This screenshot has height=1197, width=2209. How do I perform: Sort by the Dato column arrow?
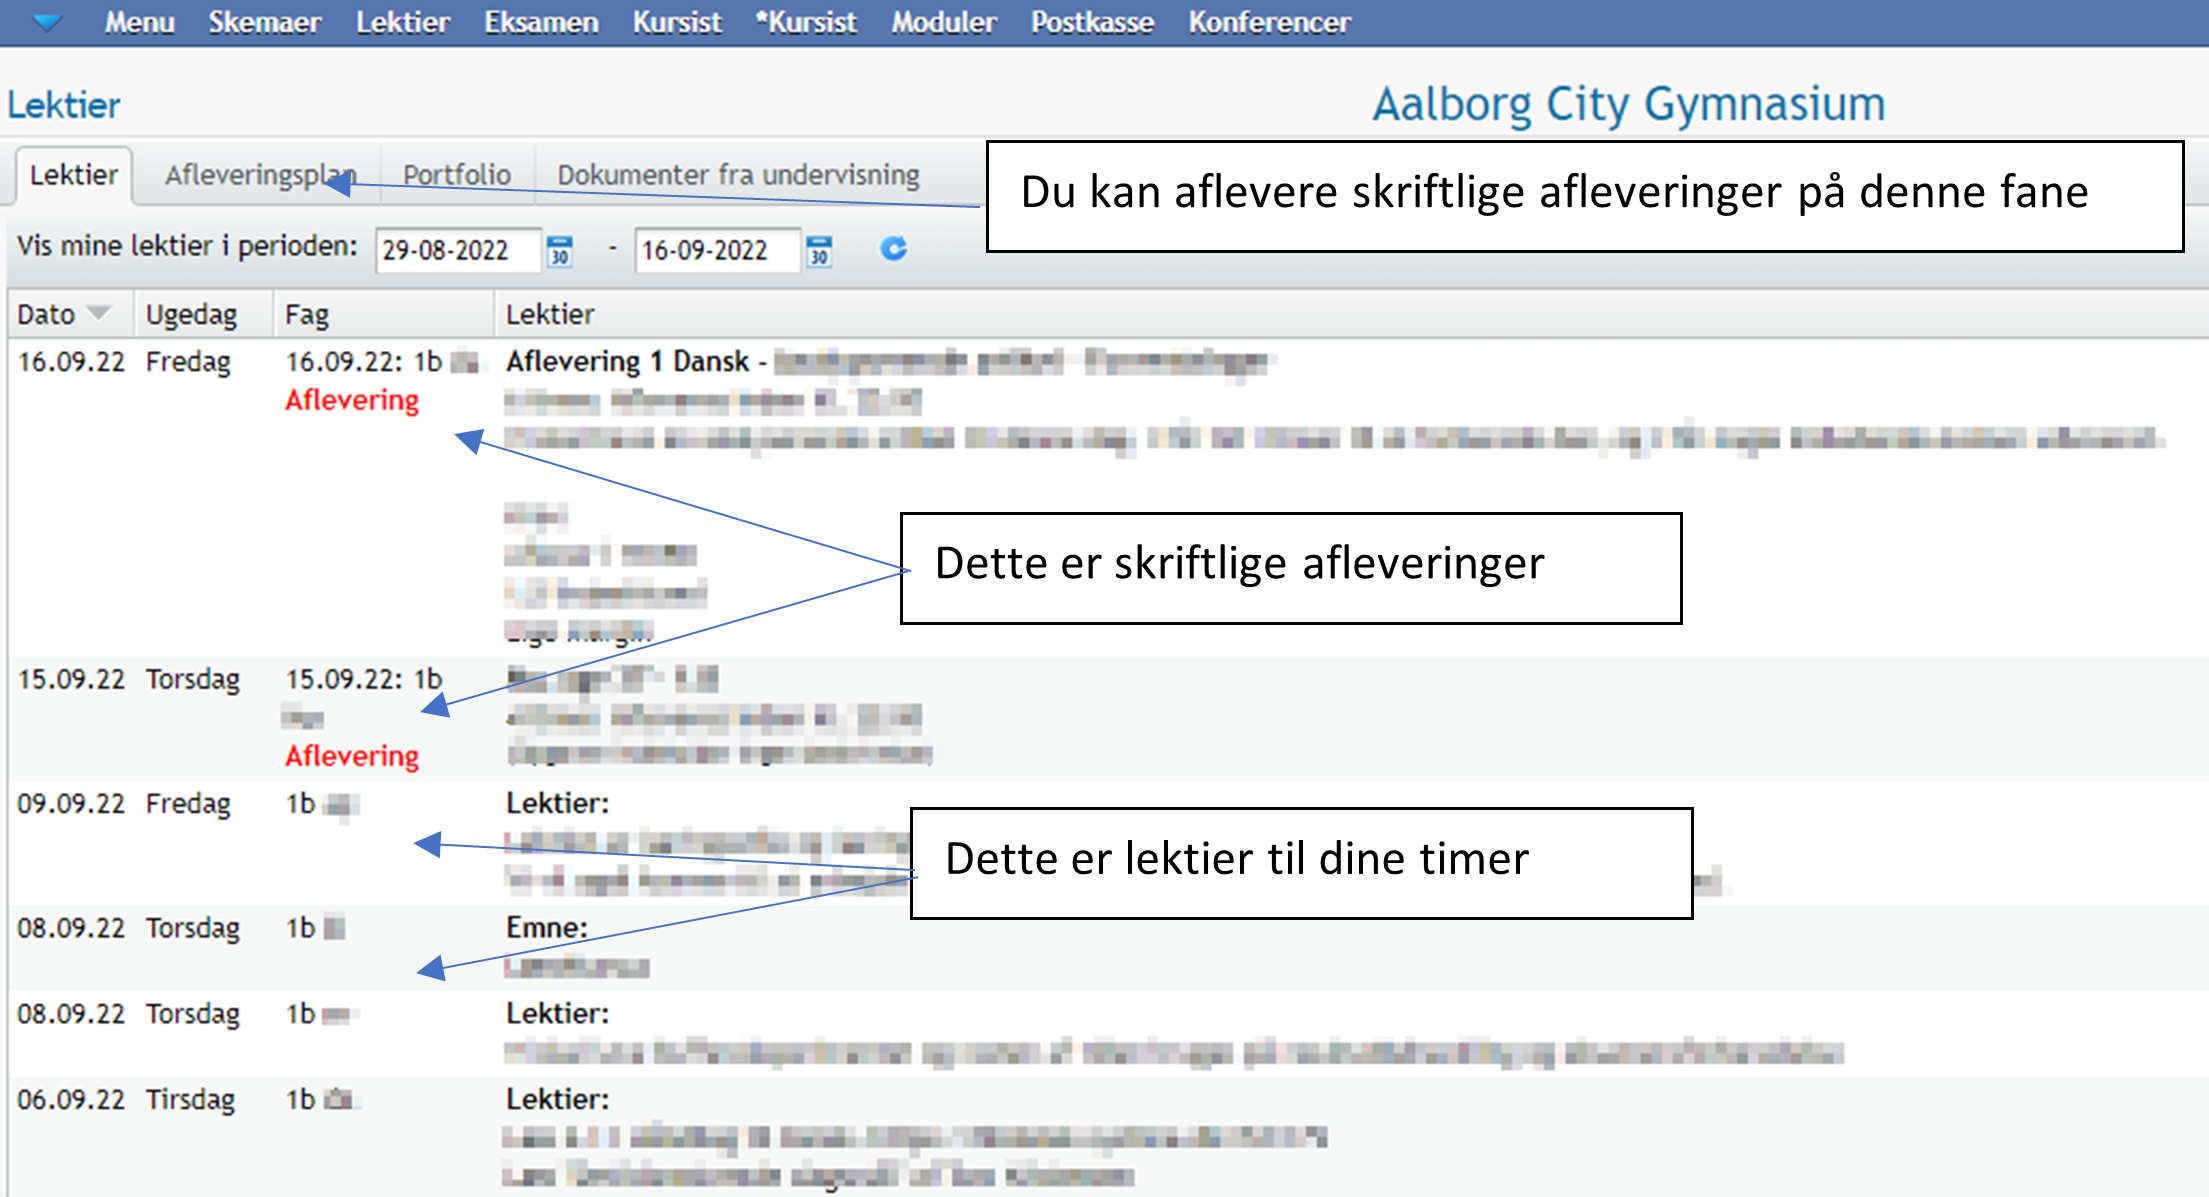point(98,313)
